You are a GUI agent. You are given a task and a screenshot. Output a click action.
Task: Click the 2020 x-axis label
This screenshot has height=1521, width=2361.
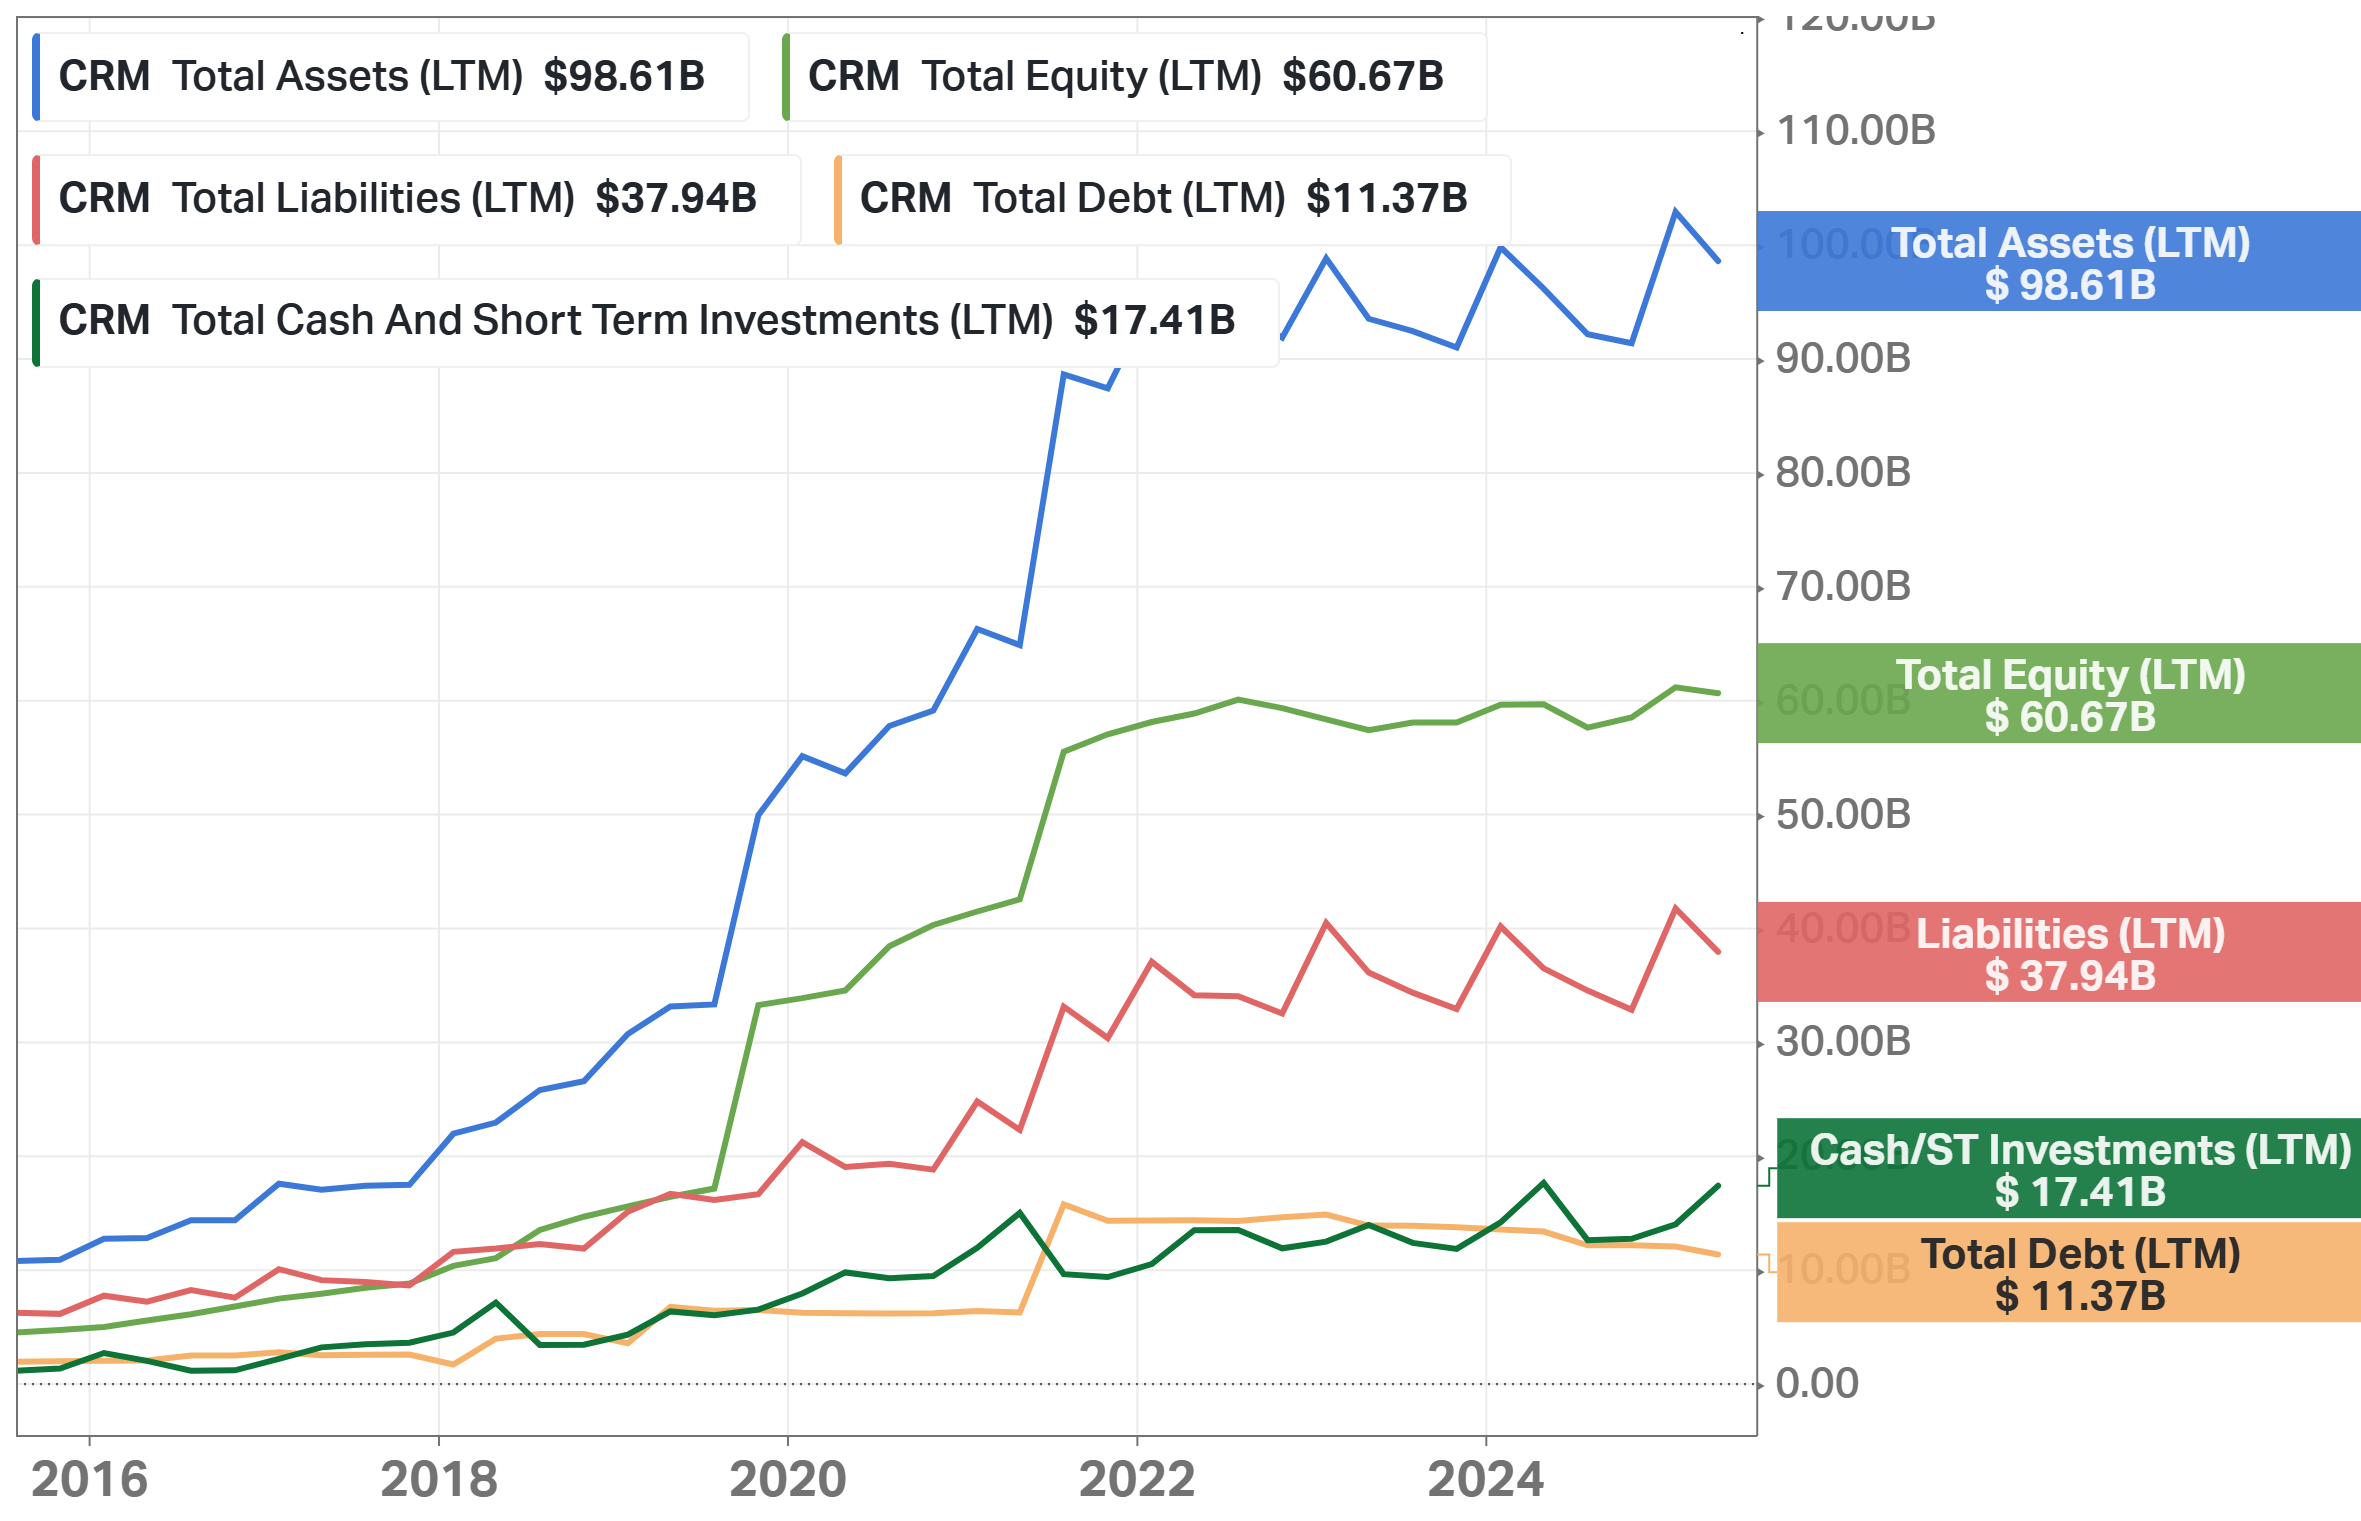point(788,1479)
